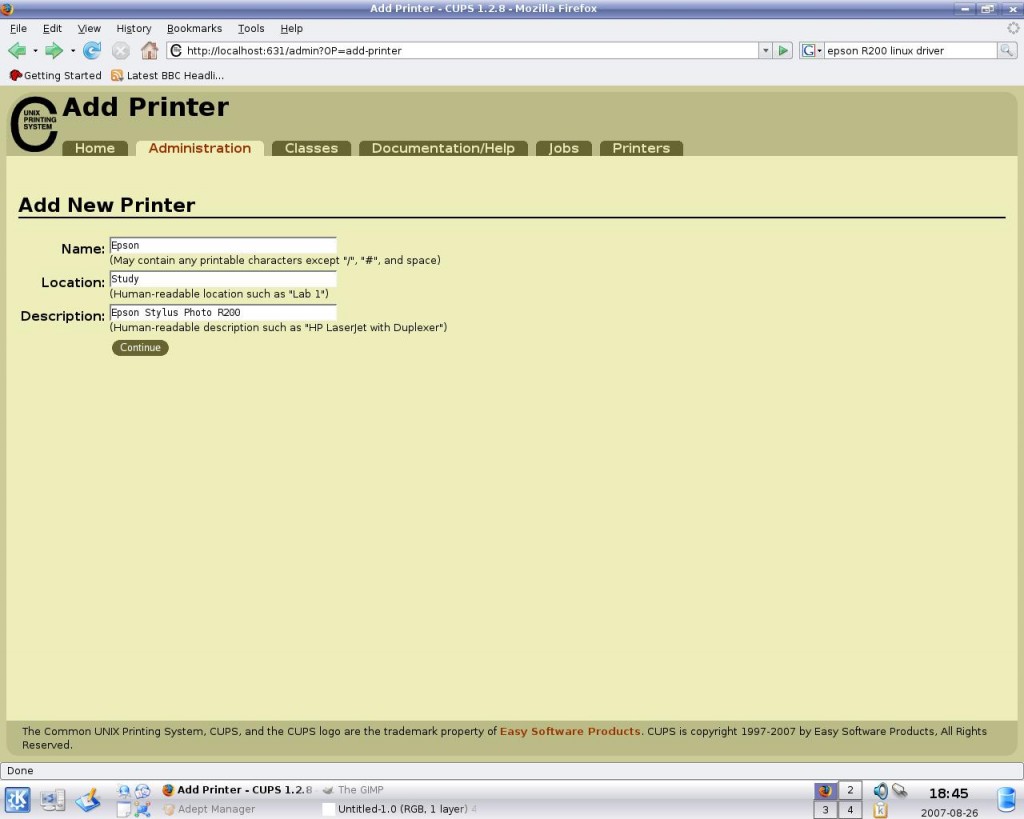
Task: Click the search magnifier icon
Action: point(1006,50)
